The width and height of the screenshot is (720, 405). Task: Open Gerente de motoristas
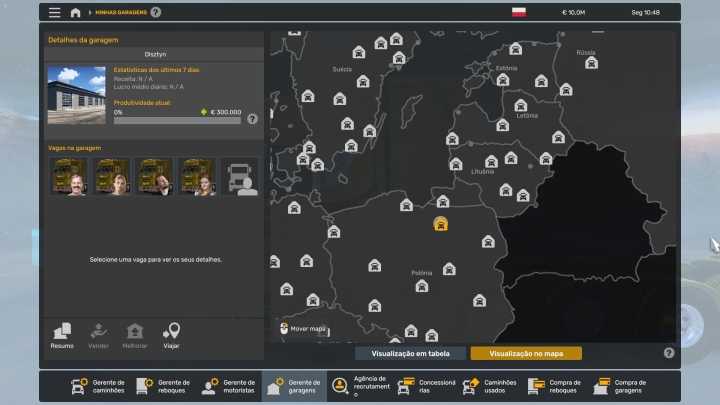(x=229, y=386)
